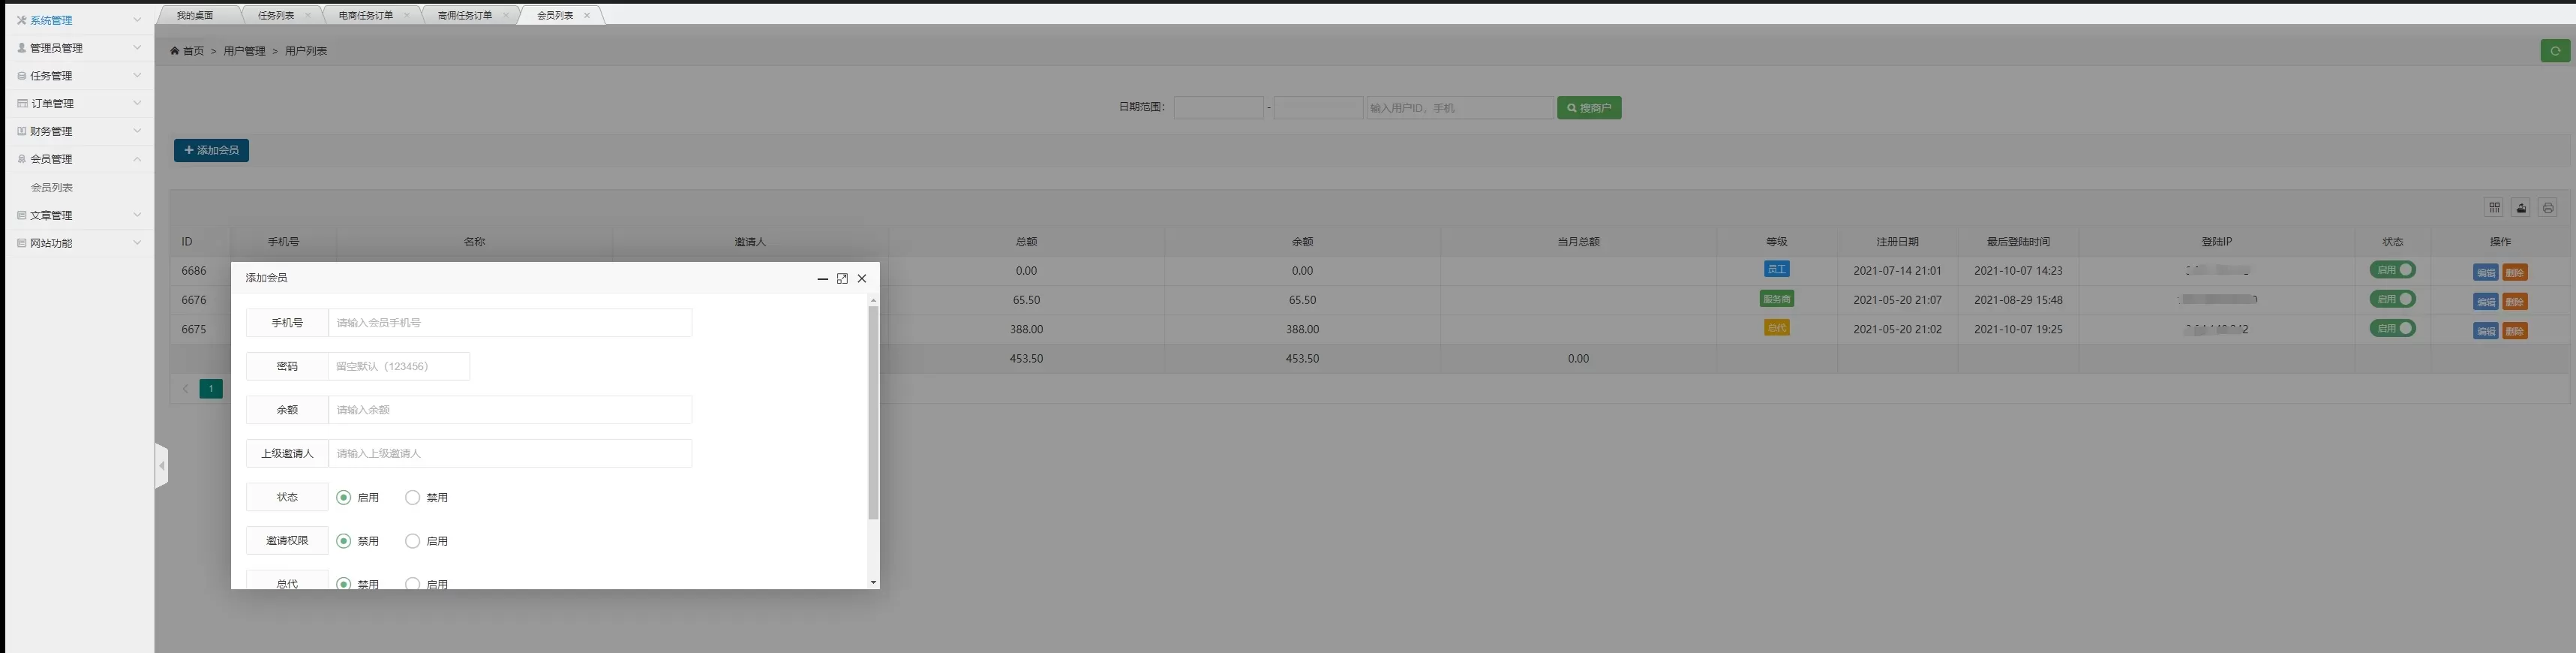Switch to the 我的桌面 tab
2576x653 pixels.
(x=195, y=15)
